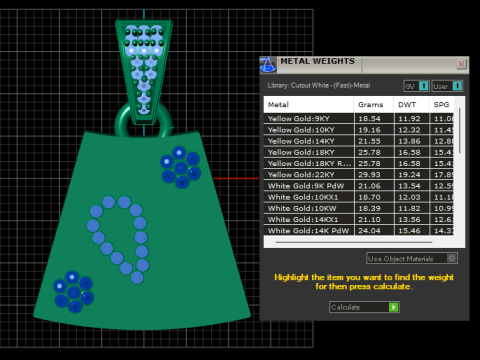Viewport: 480px width, 360px height.
Task: Select the teardrop gem outline
Action: pos(118,239)
